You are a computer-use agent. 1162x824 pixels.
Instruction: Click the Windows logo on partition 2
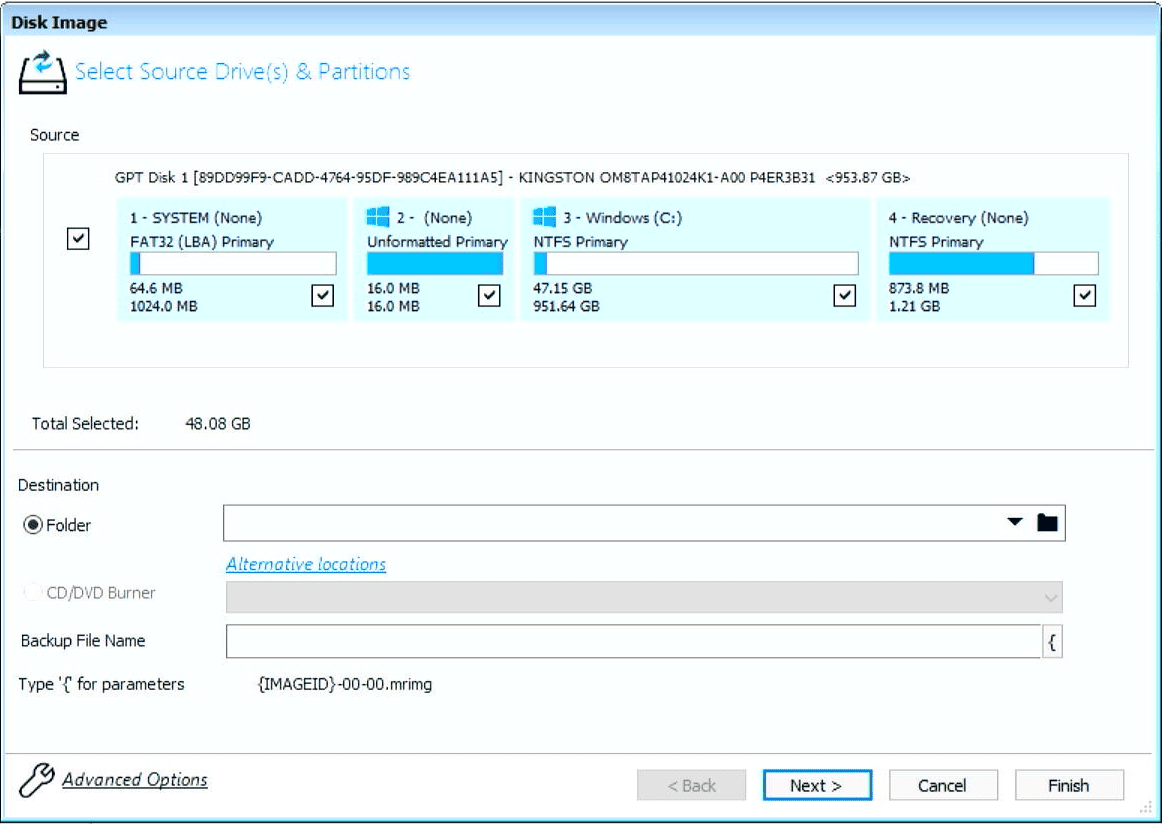[x=378, y=218]
